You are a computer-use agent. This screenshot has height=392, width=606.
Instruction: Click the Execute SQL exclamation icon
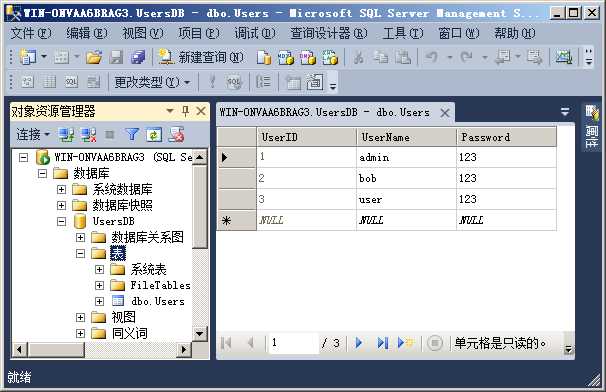point(212,82)
